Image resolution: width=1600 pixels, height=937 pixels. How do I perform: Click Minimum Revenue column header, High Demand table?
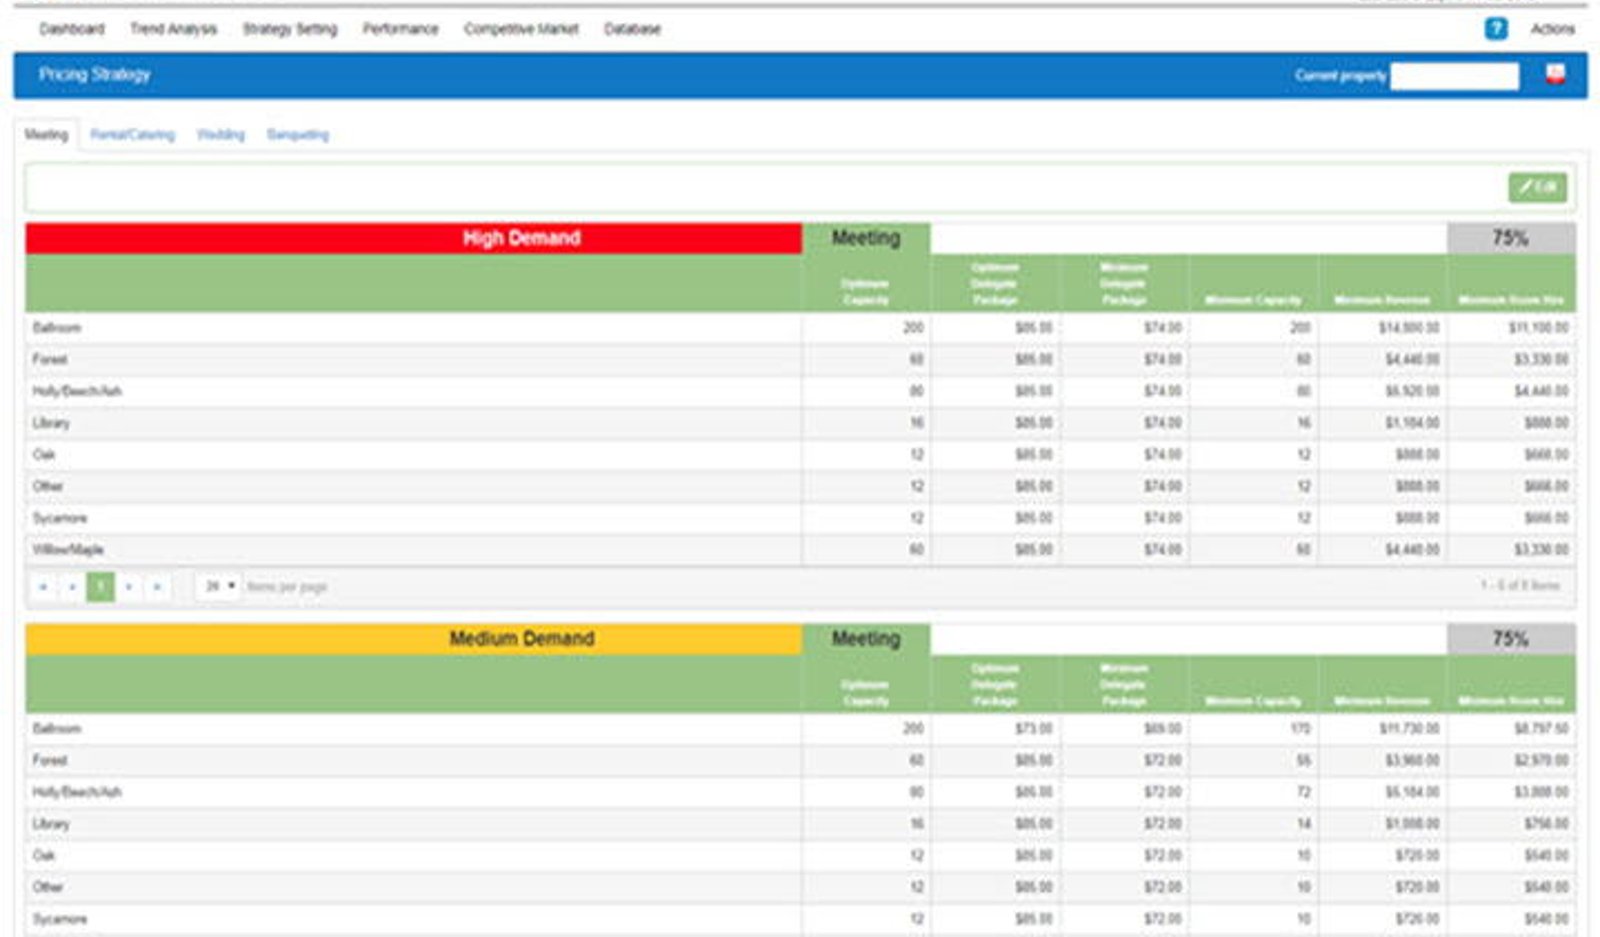tap(1382, 284)
